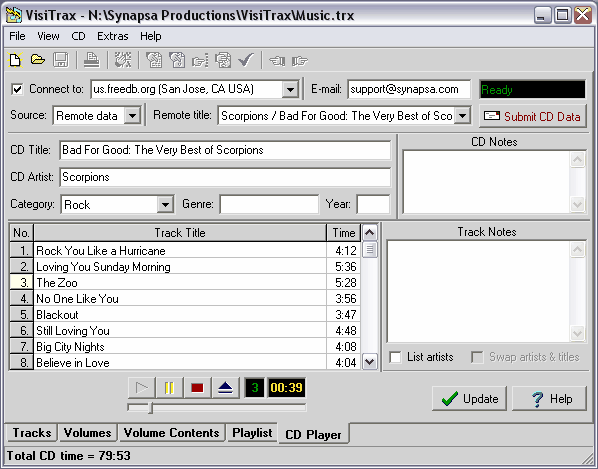Start playback with the Play button
Screen dimensions: 598x469
tap(141, 388)
